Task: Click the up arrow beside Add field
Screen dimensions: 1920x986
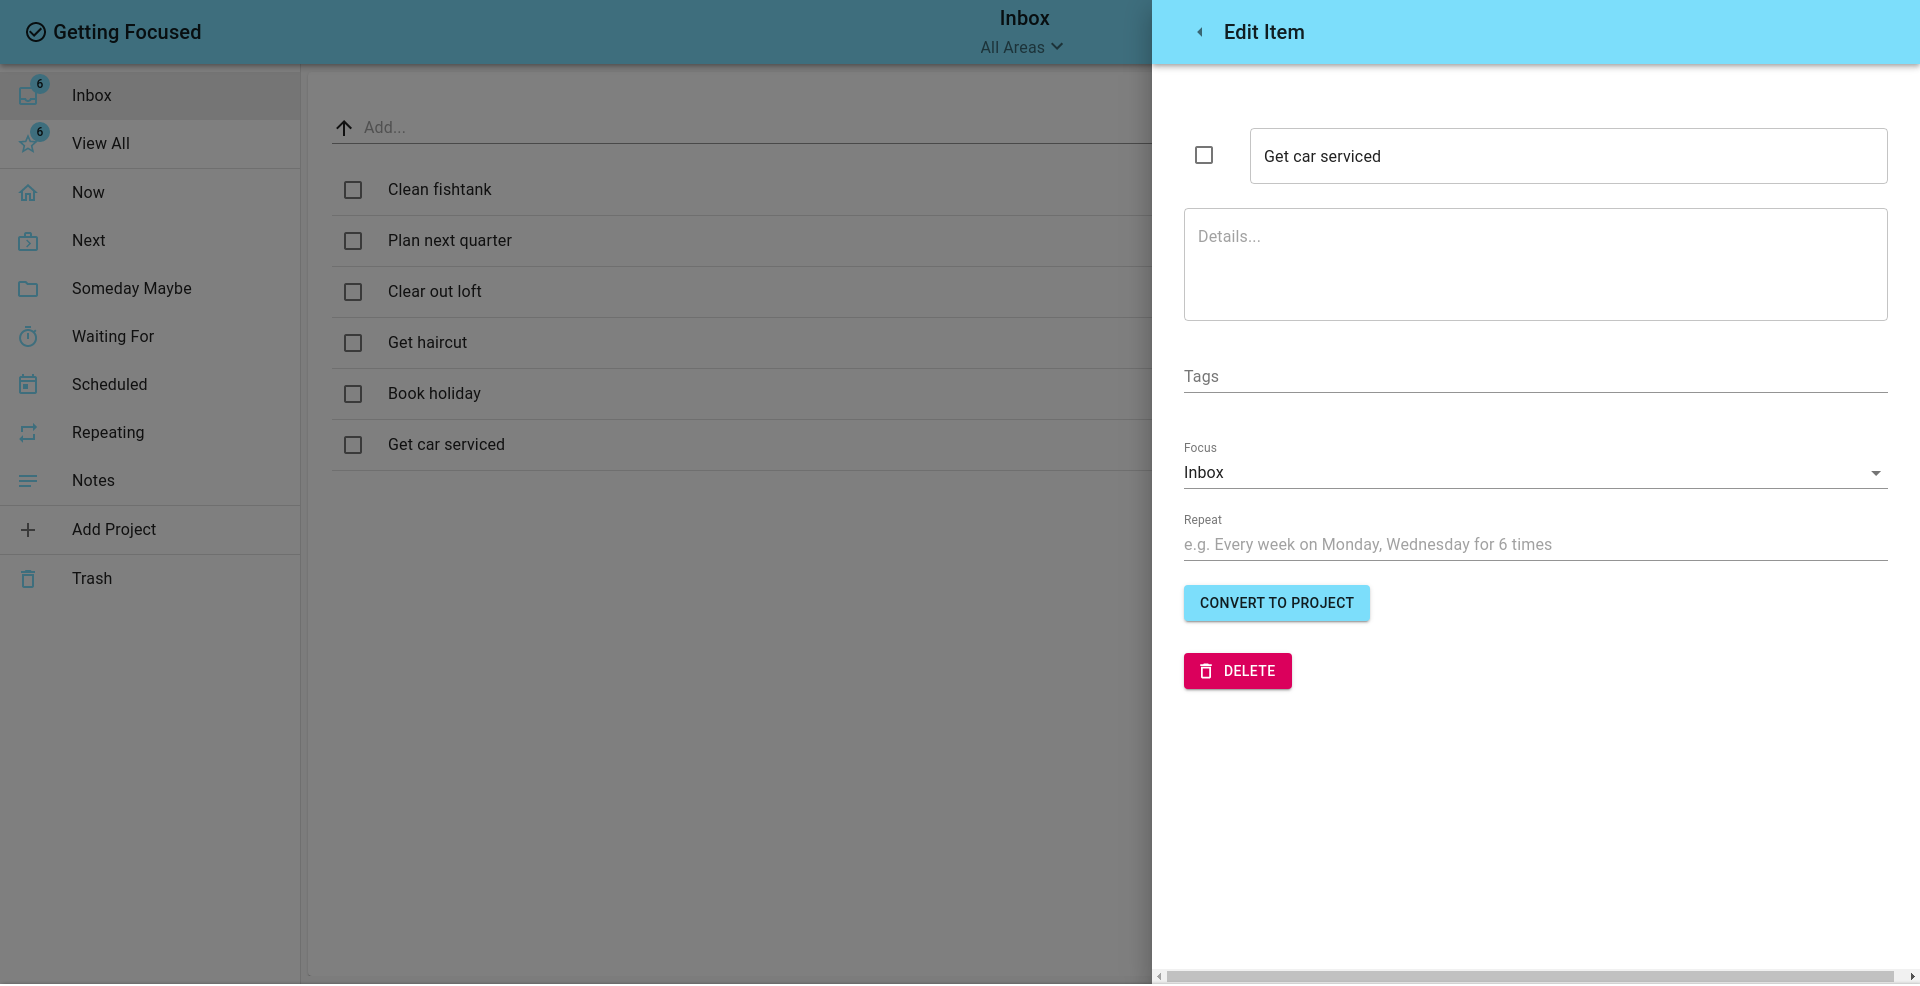Action: click(344, 128)
